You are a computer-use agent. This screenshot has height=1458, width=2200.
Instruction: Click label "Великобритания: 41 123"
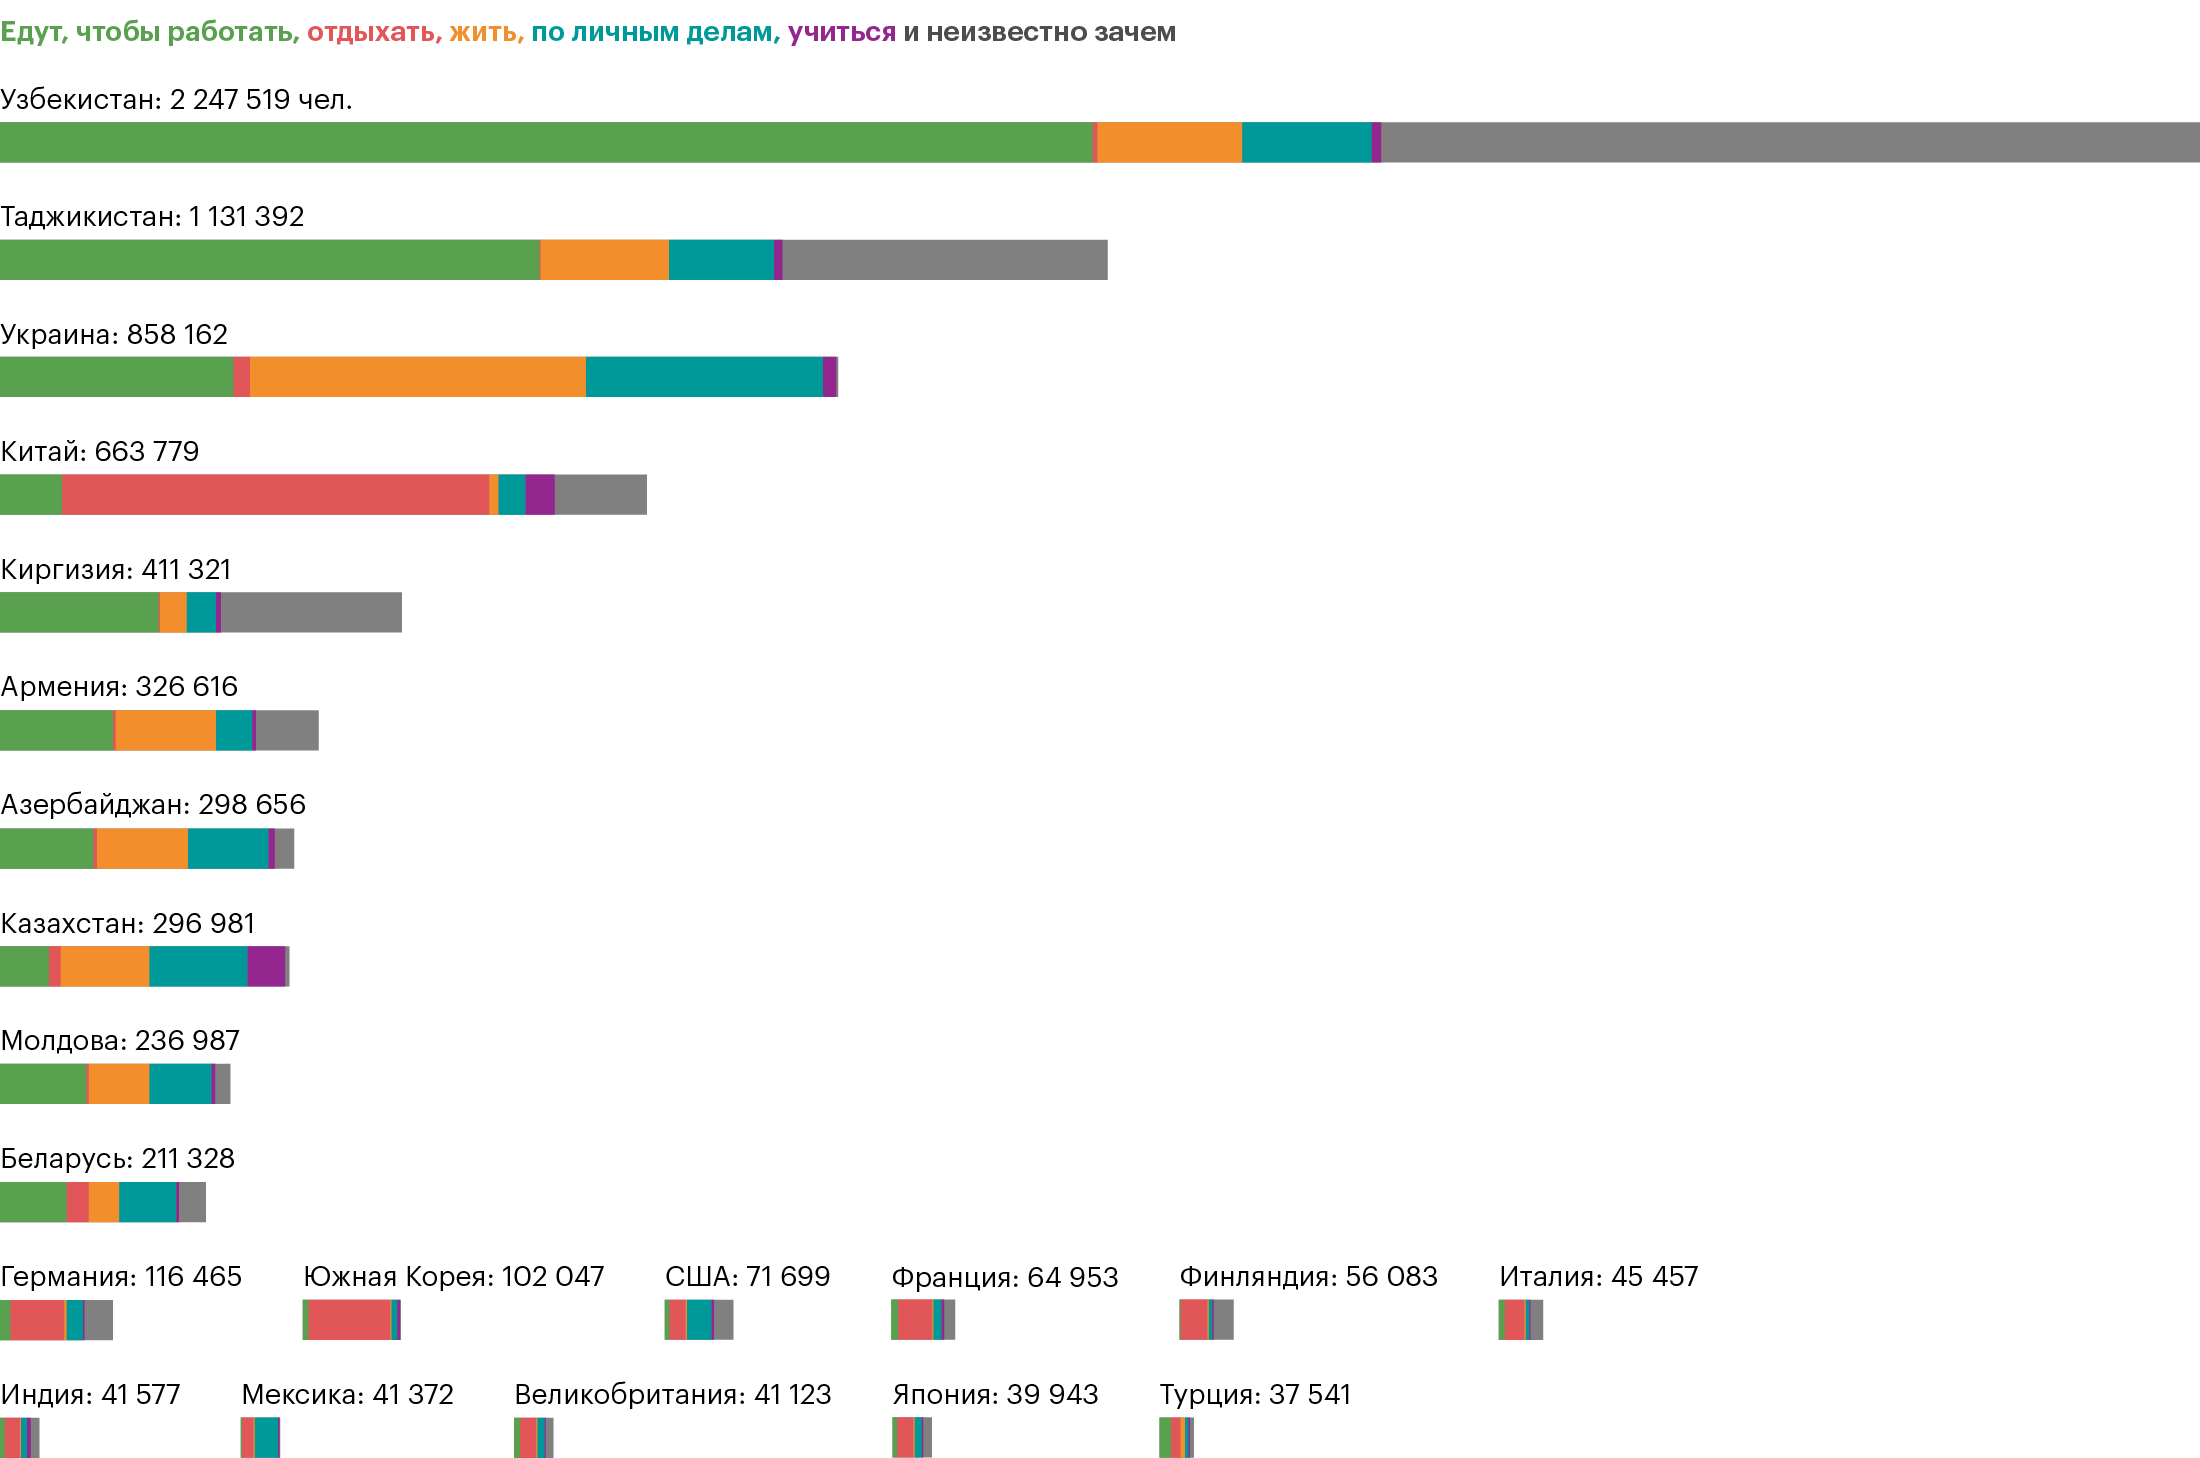tap(673, 1394)
